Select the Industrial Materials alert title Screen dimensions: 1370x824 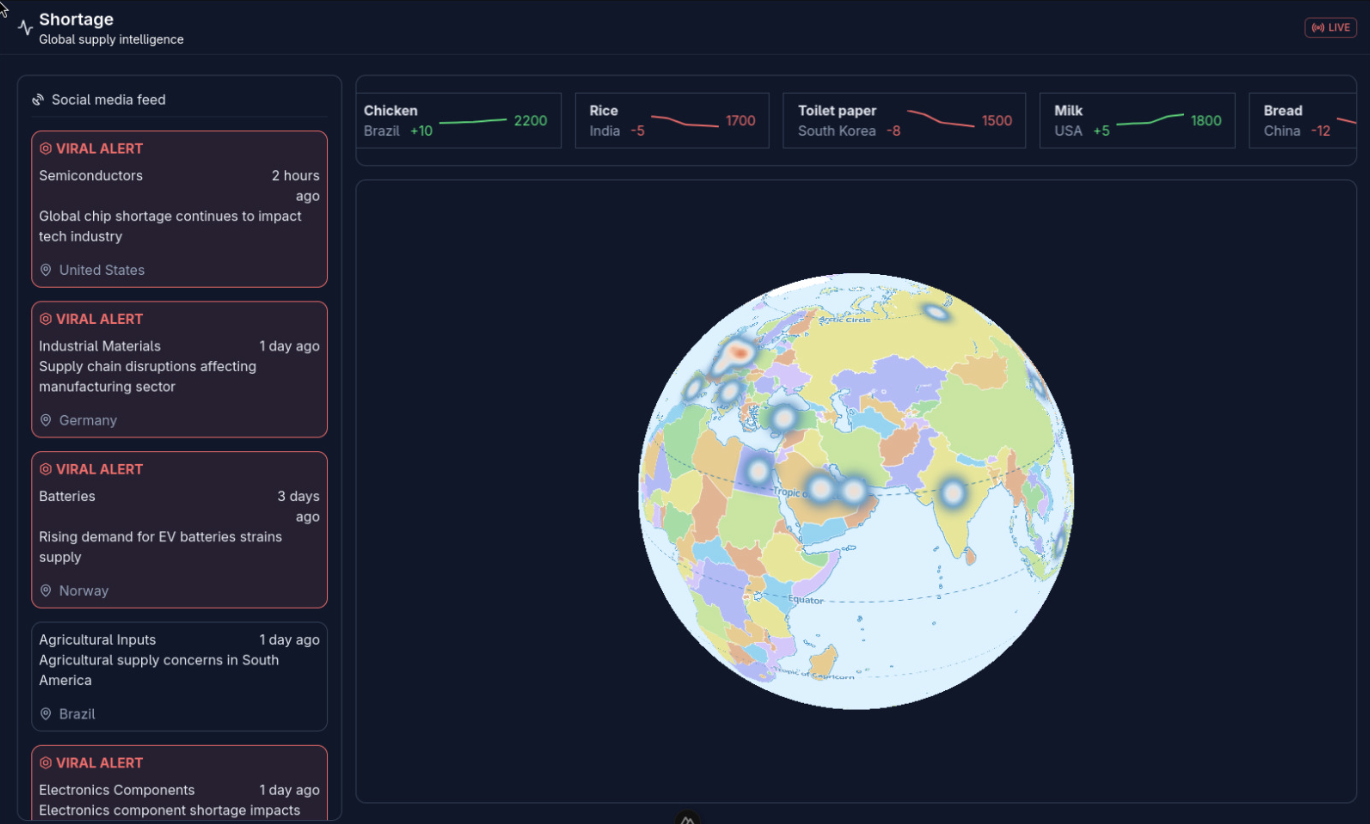click(x=100, y=346)
